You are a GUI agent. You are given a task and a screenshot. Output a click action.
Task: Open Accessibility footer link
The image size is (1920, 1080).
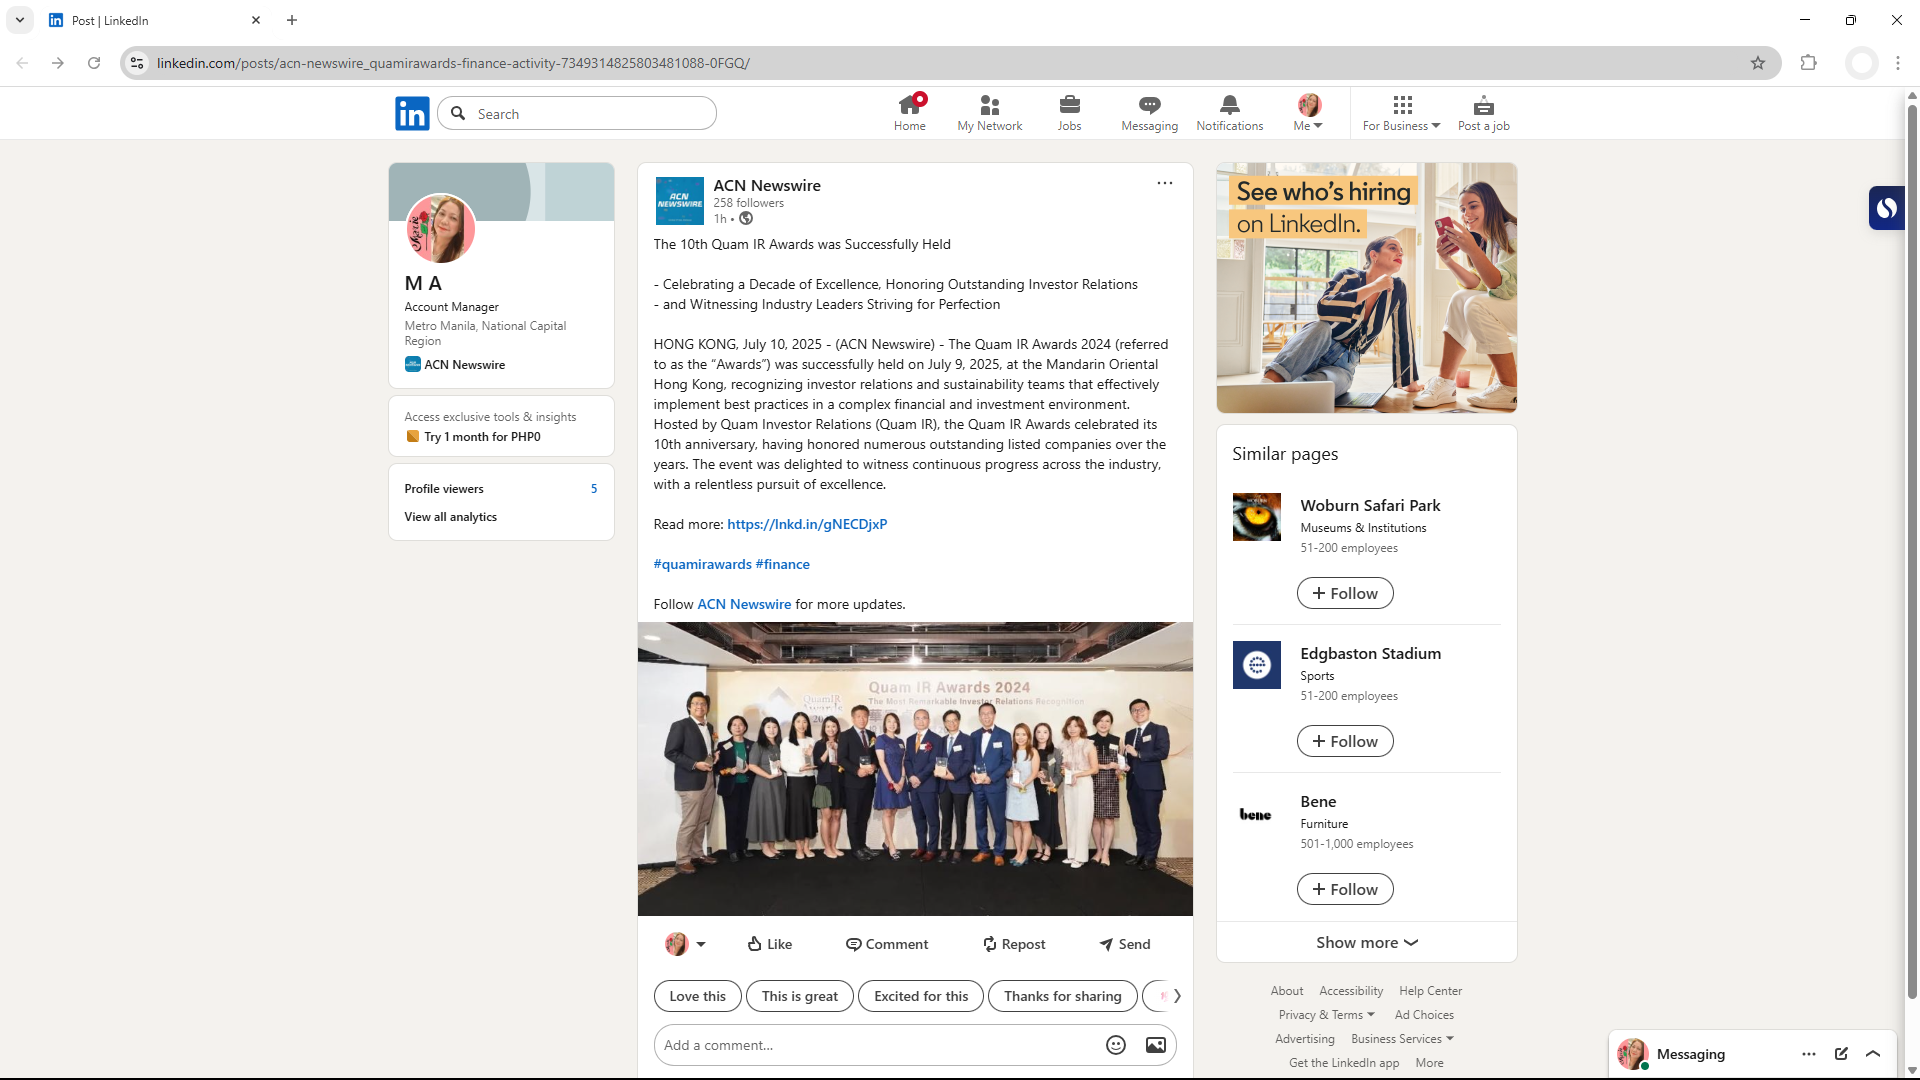coord(1351,991)
